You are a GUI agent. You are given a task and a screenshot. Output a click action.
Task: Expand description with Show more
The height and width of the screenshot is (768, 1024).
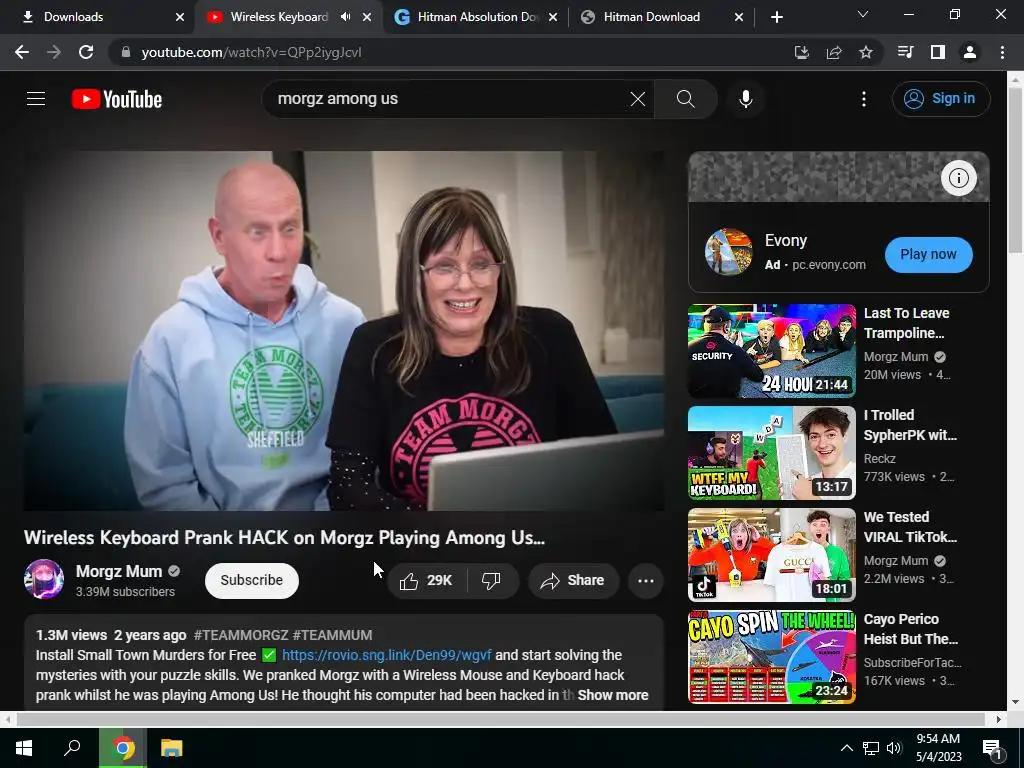click(x=613, y=695)
